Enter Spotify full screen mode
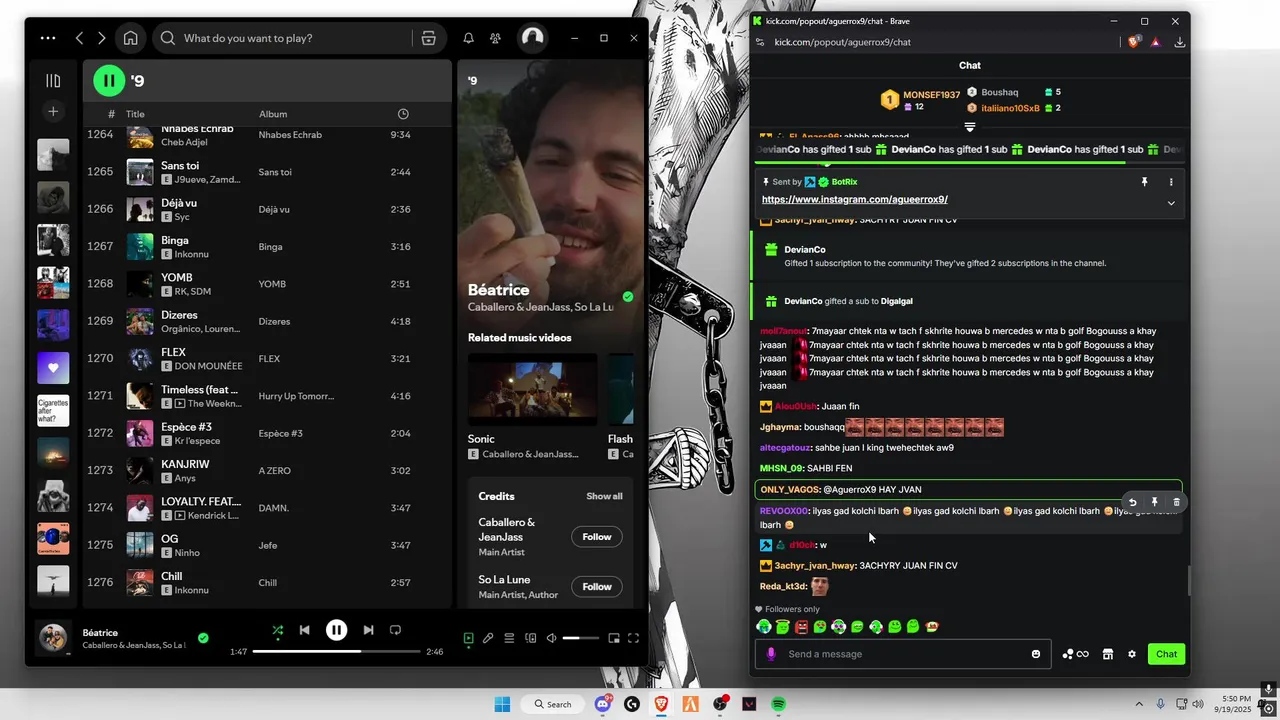The image size is (1280, 720). pyautogui.click(x=633, y=638)
